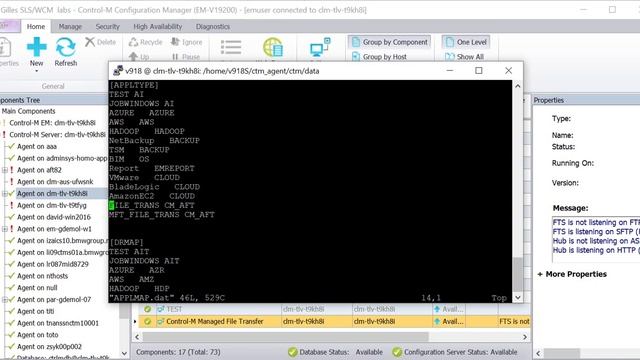Image resolution: width=640 pixels, height=360 pixels.
Task: Select Agent on aaa
Action: [37, 147]
